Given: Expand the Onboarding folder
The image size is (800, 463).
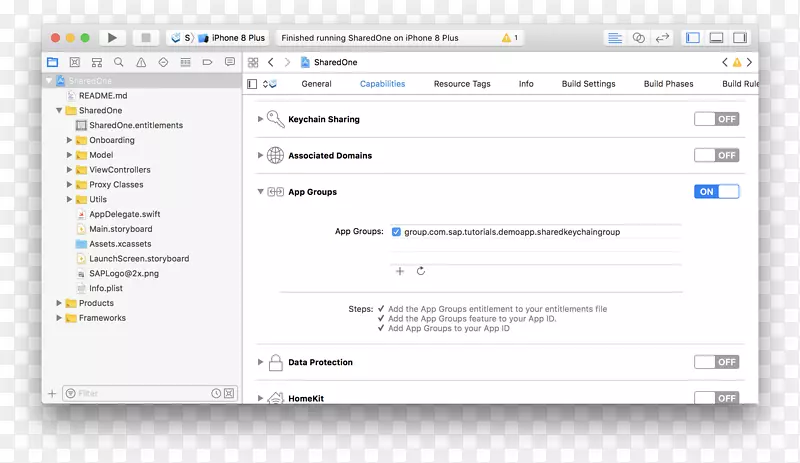Looking at the screenshot, I should (70, 140).
